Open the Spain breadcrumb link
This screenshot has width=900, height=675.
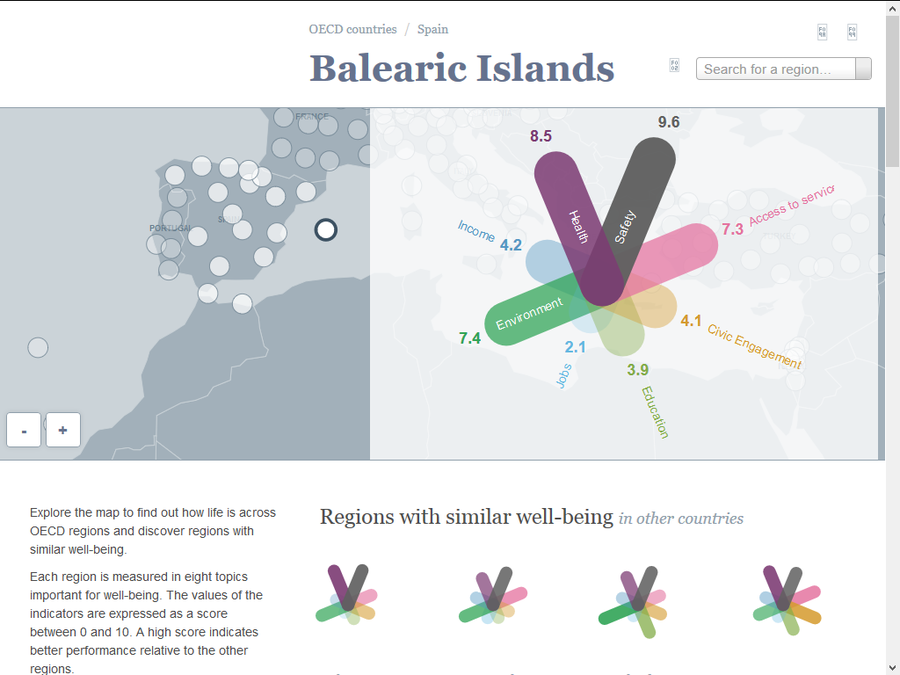(x=432, y=29)
